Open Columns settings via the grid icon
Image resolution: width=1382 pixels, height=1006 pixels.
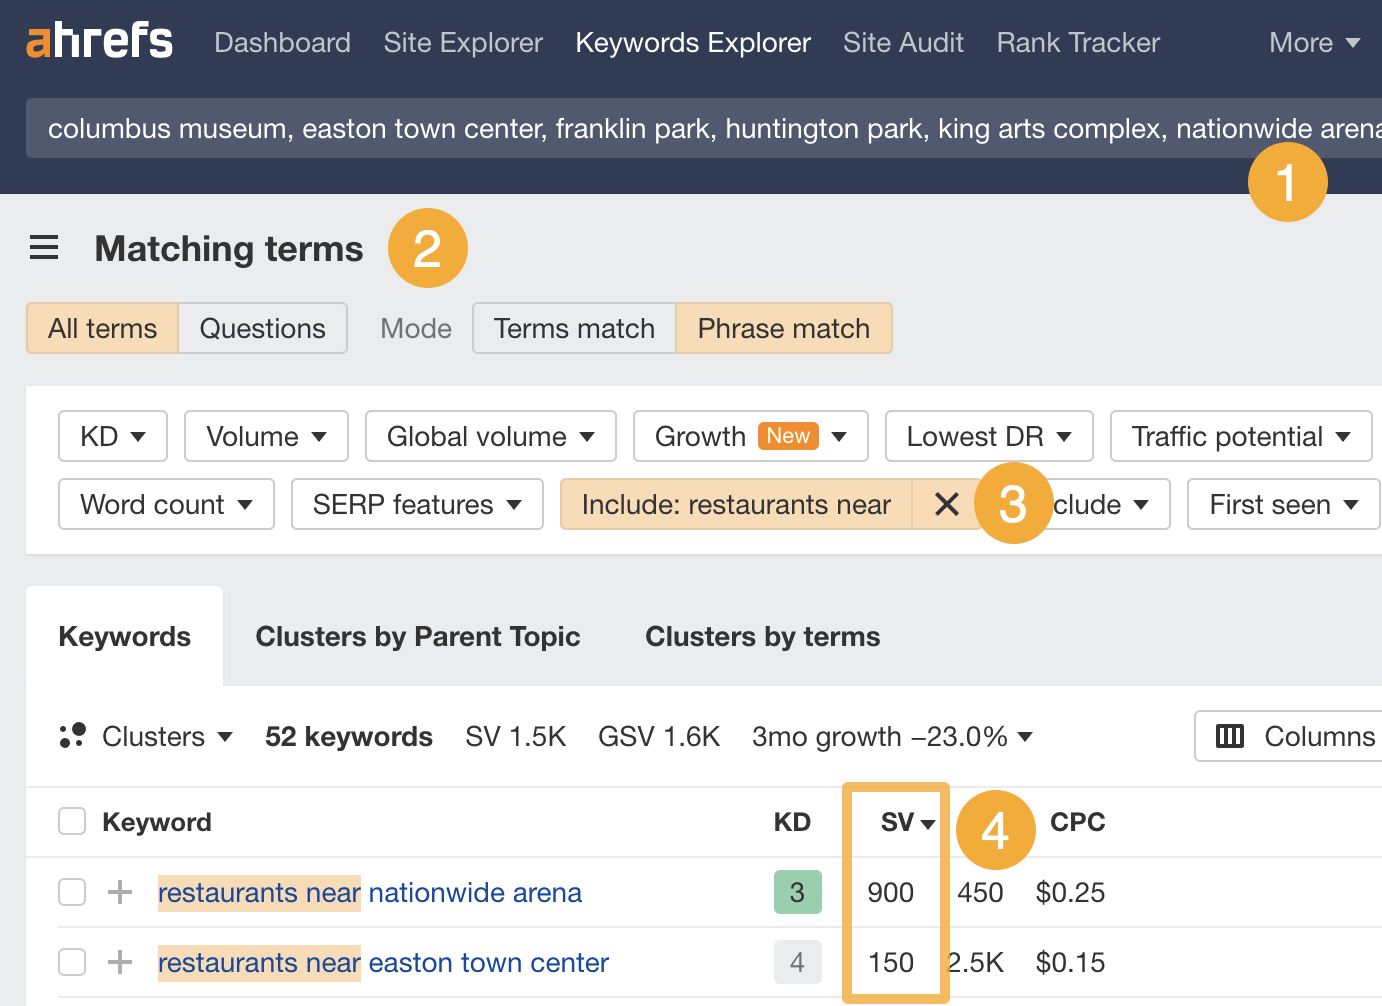pyautogui.click(x=1231, y=736)
